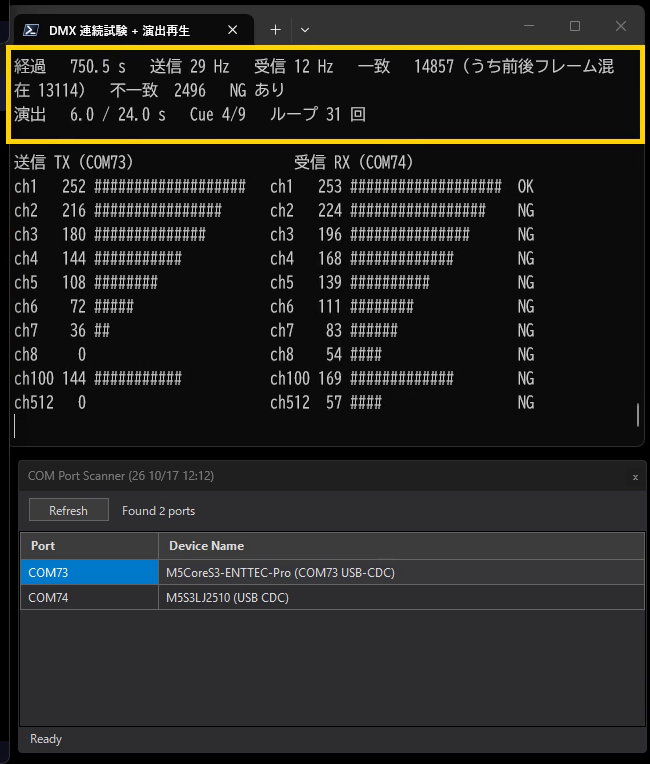The width and height of the screenshot is (650, 764).
Task: Click the RX ch7 value 83
Action: tap(334, 330)
